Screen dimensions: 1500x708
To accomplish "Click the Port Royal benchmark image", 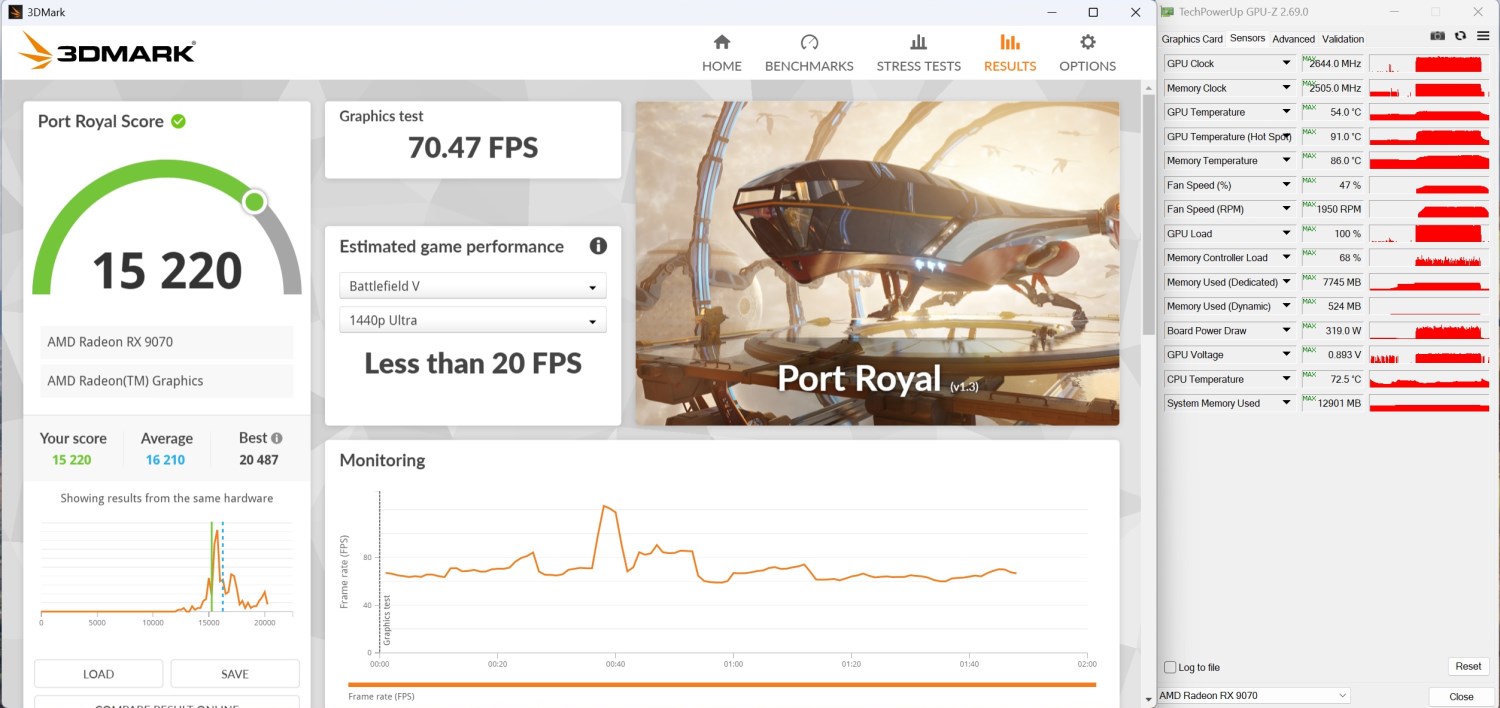I will pos(877,263).
